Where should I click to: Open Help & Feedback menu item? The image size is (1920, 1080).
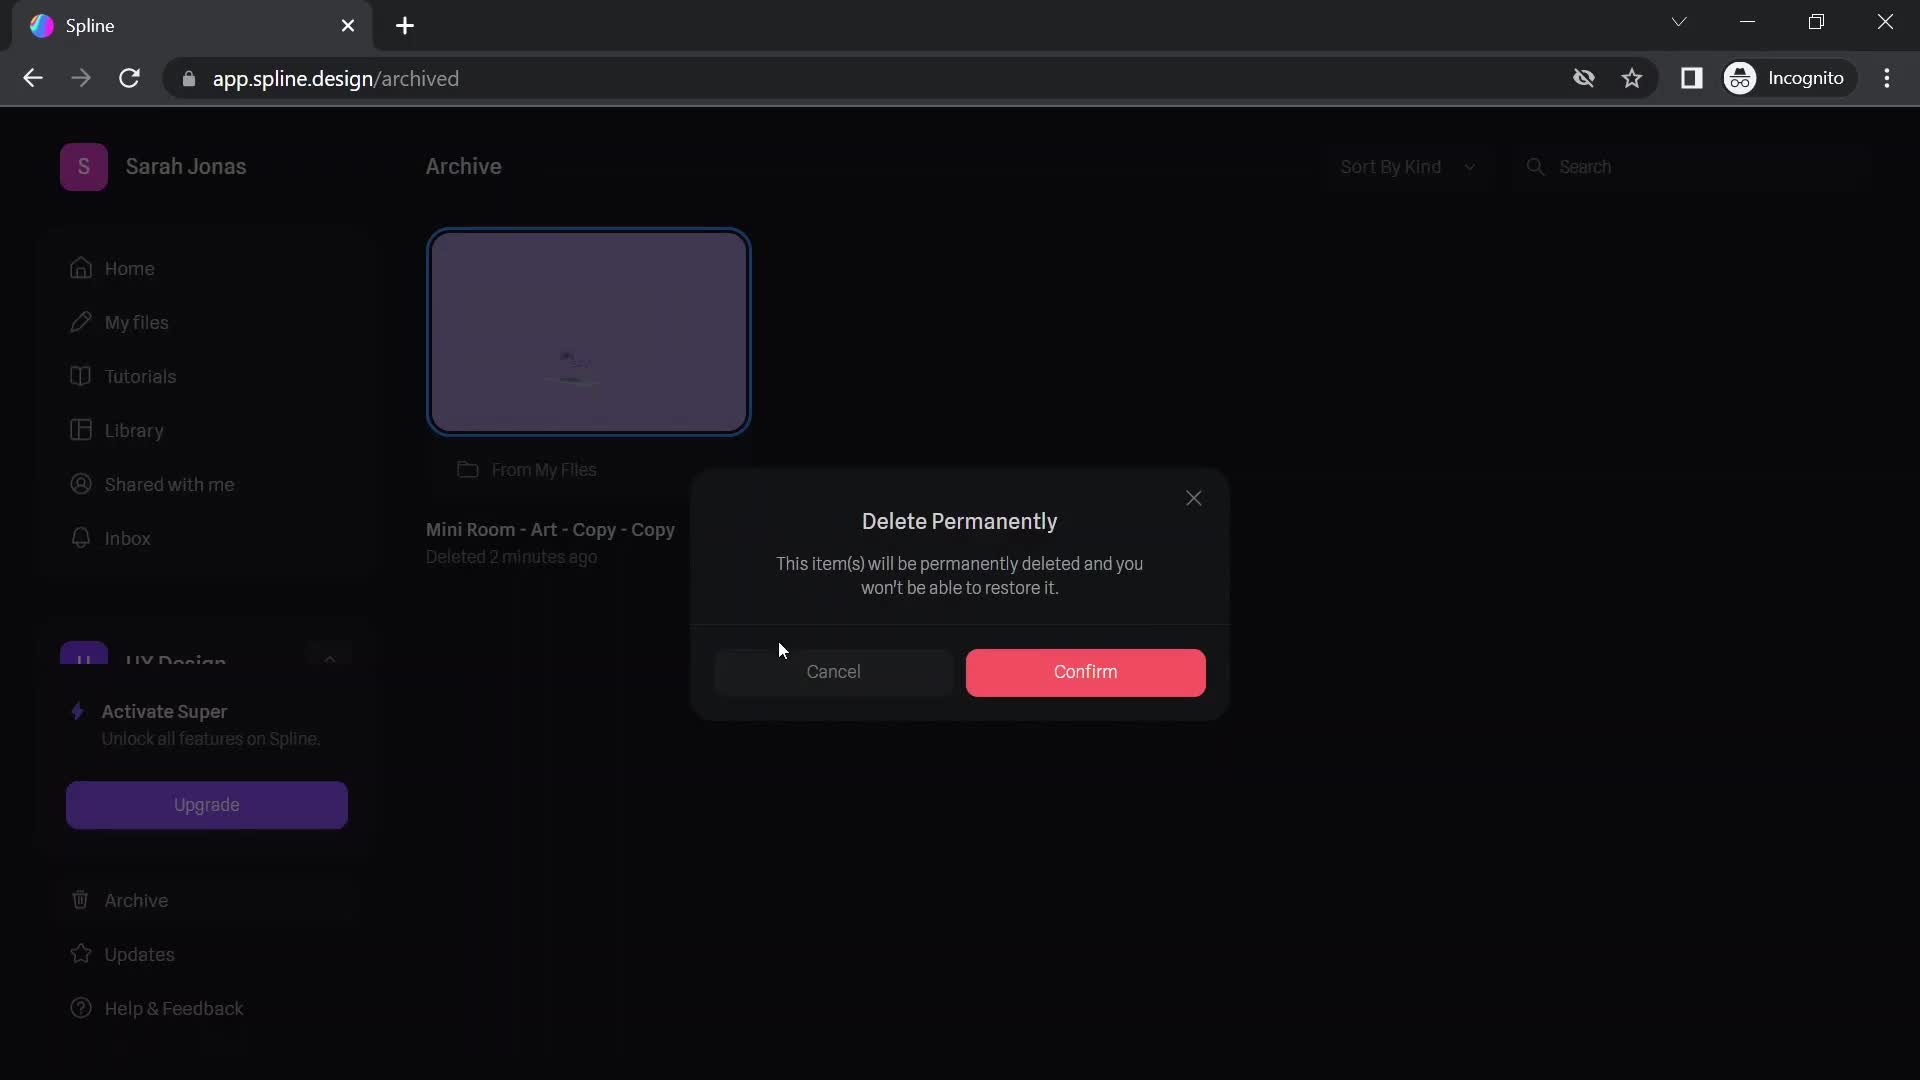[x=174, y=1007]
